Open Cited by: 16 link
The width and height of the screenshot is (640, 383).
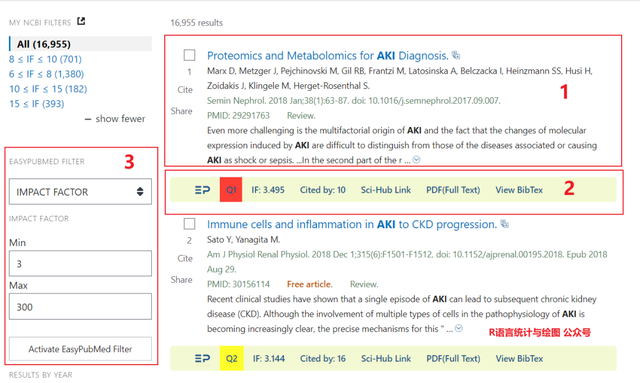pyautogui.click(x=323, y=359)
